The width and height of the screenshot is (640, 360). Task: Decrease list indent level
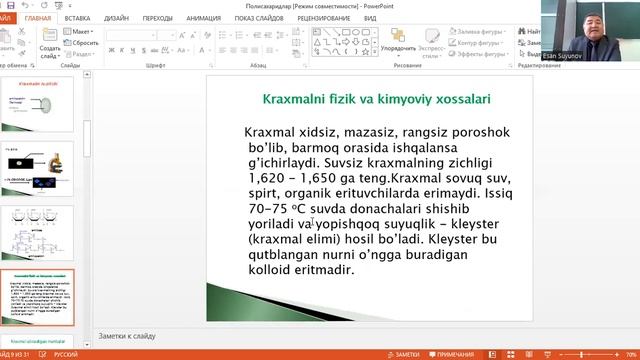[257, 36]
